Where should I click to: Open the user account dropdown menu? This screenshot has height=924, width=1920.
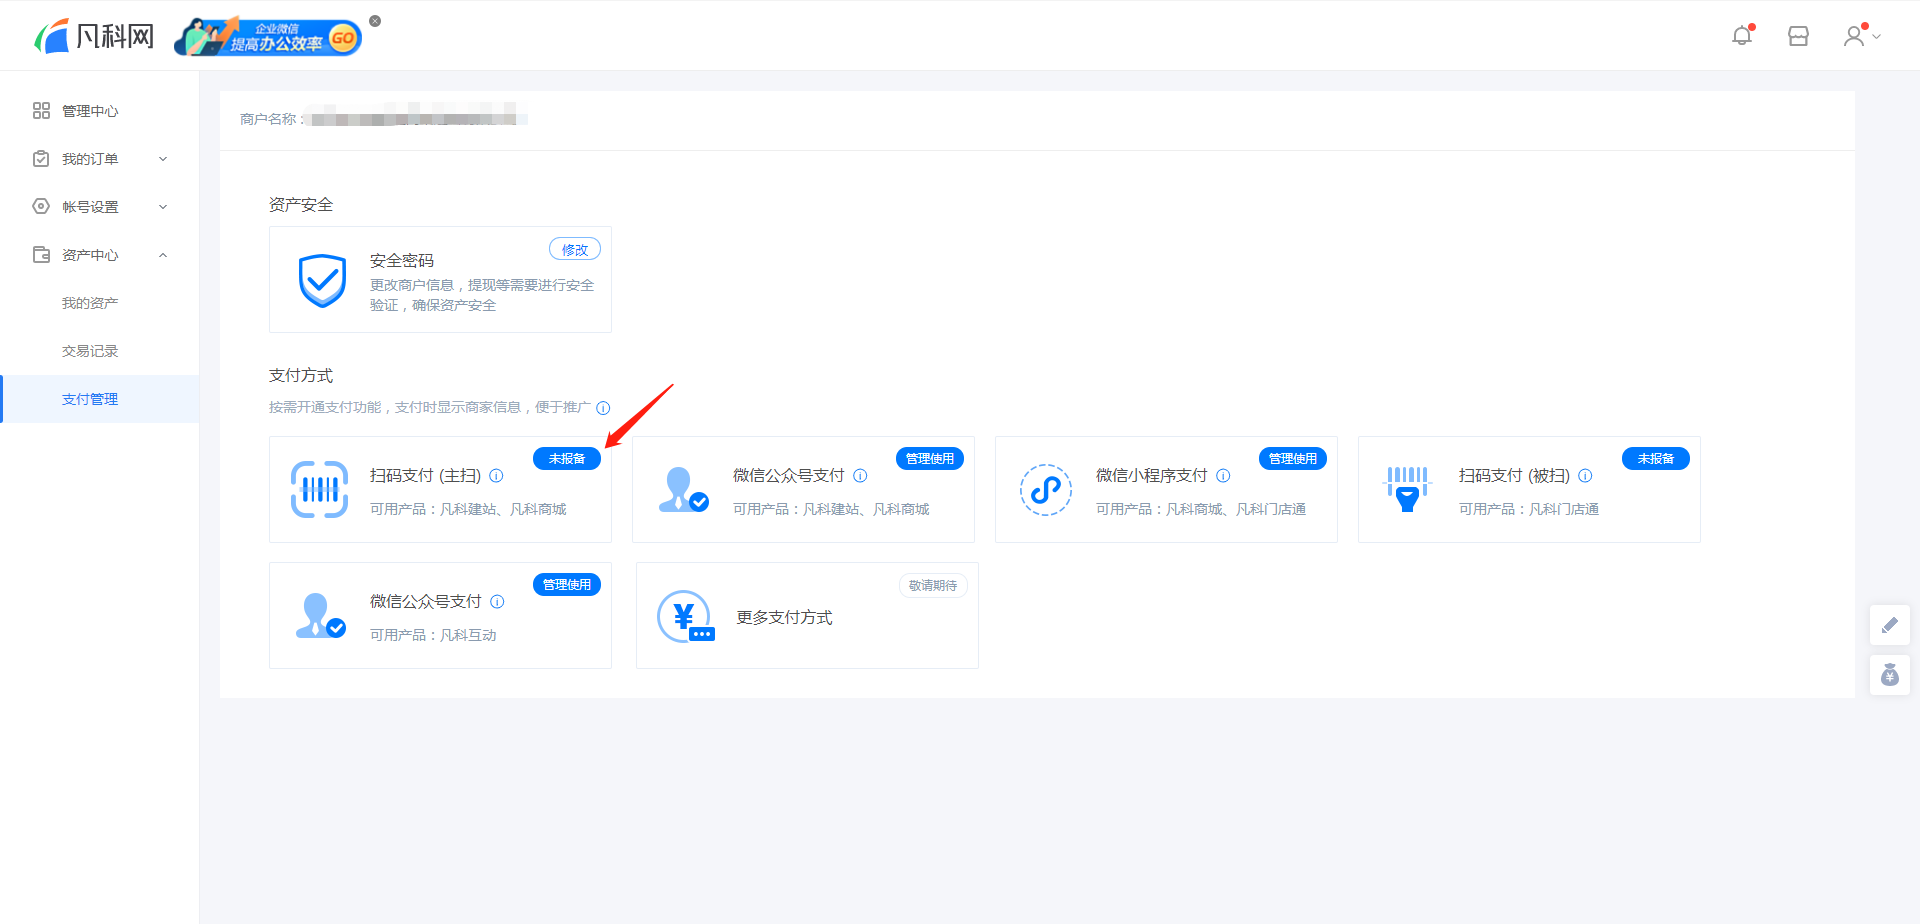pyautogui.click(x=1861, y=36)
